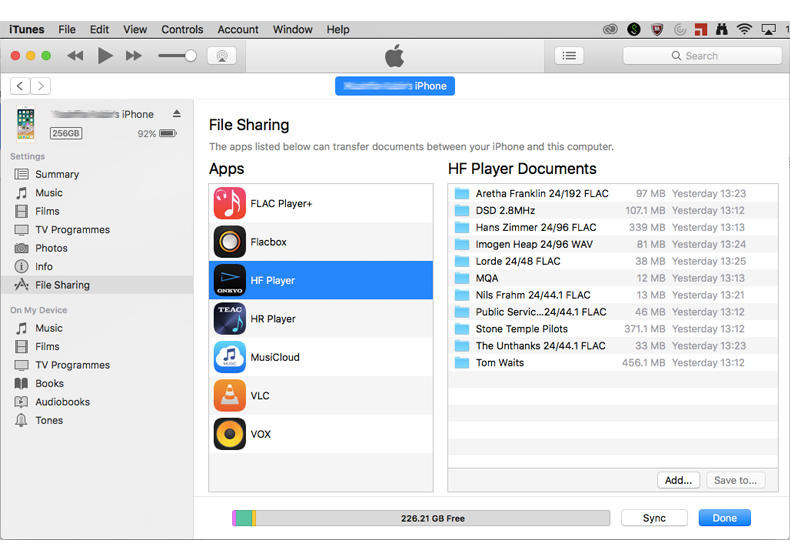The width and height of the screenshot is (790, 560).
Task: Select DSD 2.8MHz folder
Action: click(x=613, y=210)
